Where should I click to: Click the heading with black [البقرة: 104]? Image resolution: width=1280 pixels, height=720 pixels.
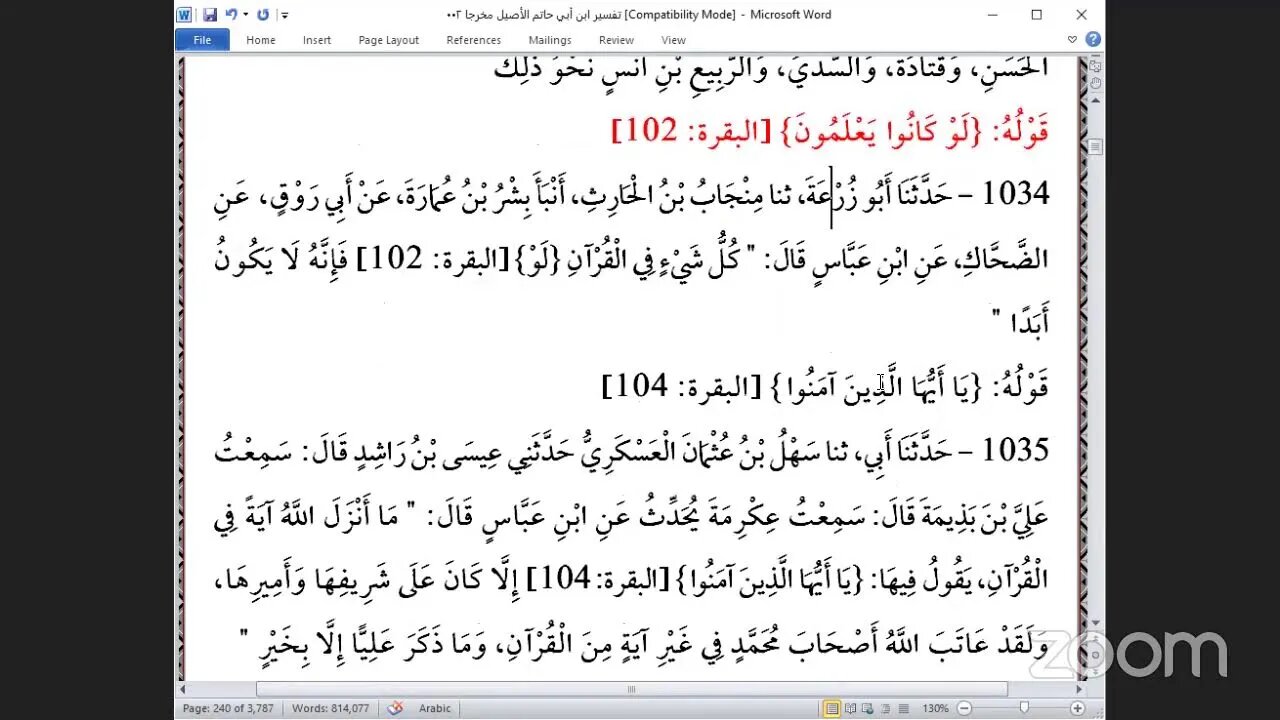click(x=826, y=387)
